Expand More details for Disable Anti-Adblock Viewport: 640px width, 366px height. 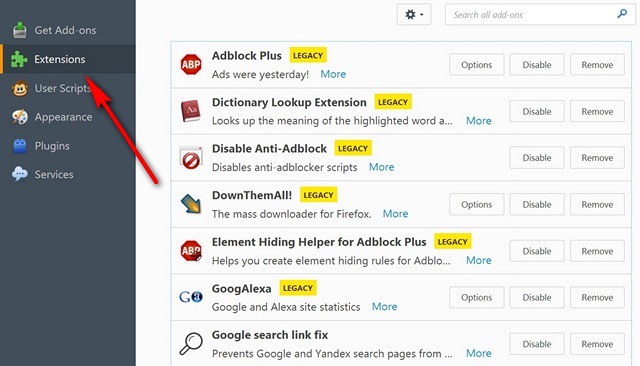[382, 167]
